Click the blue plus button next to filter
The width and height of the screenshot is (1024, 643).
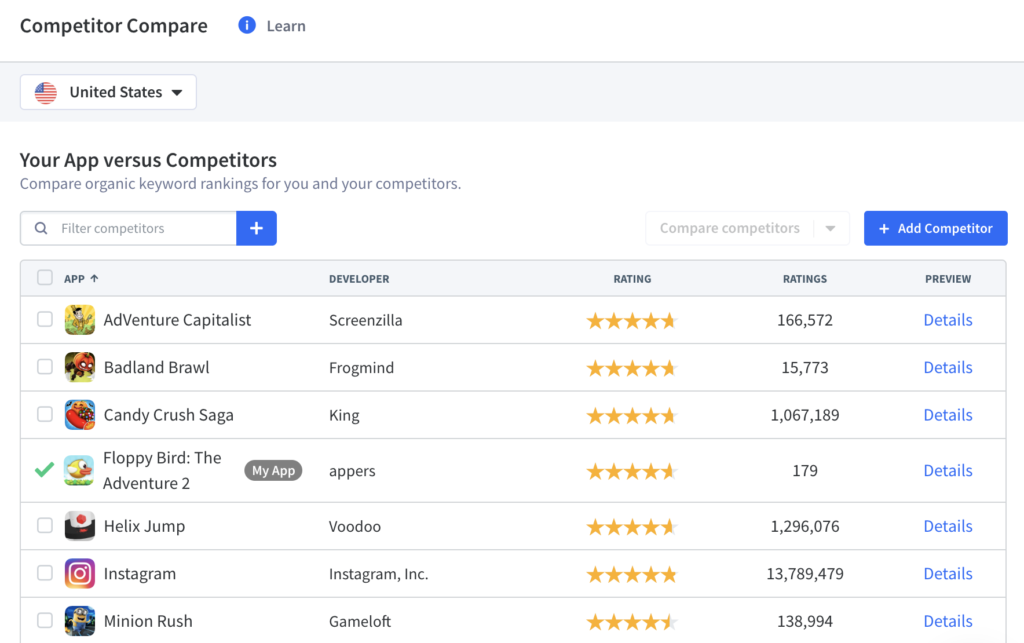(257, 228)
